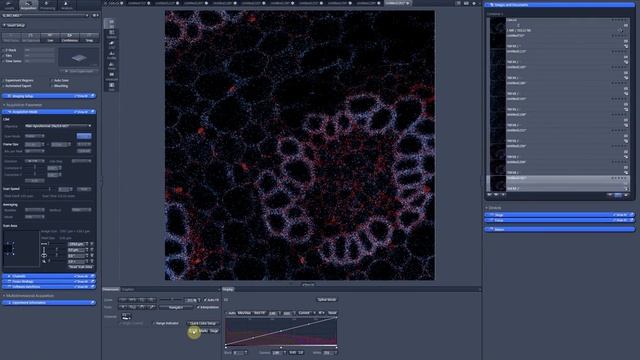
Task: Click the Navigator button
Action: pos(176,307)
